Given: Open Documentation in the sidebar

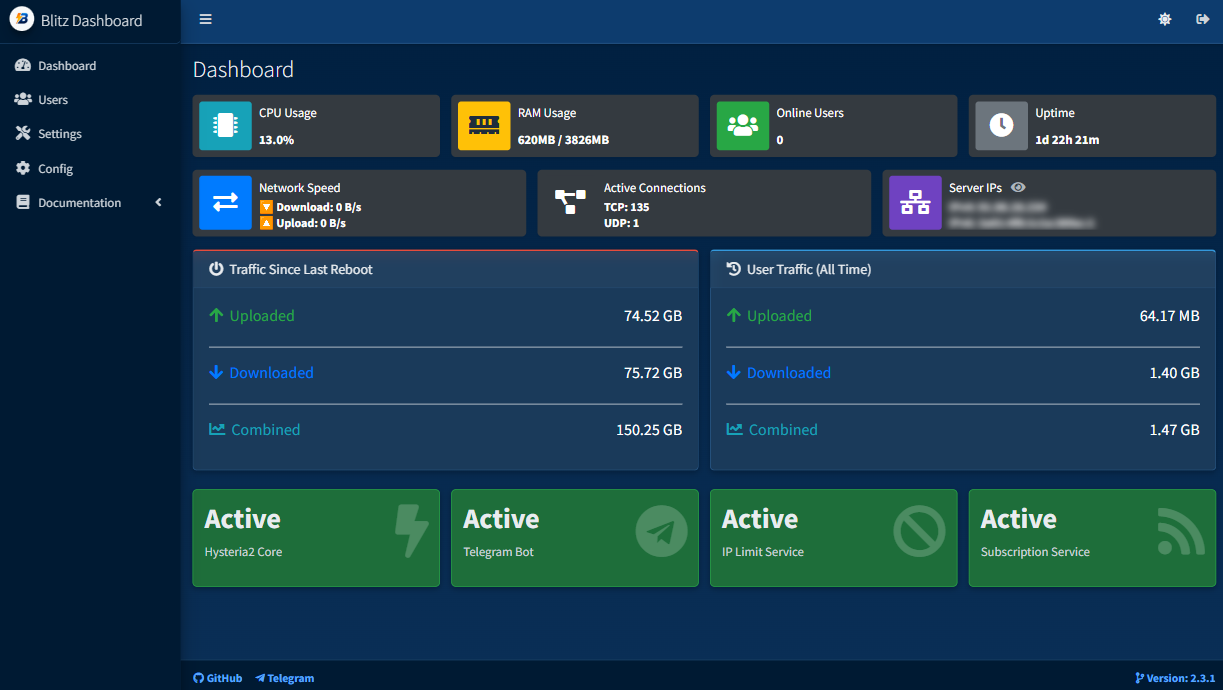Looking at the screenshot, I should (90, 203).
